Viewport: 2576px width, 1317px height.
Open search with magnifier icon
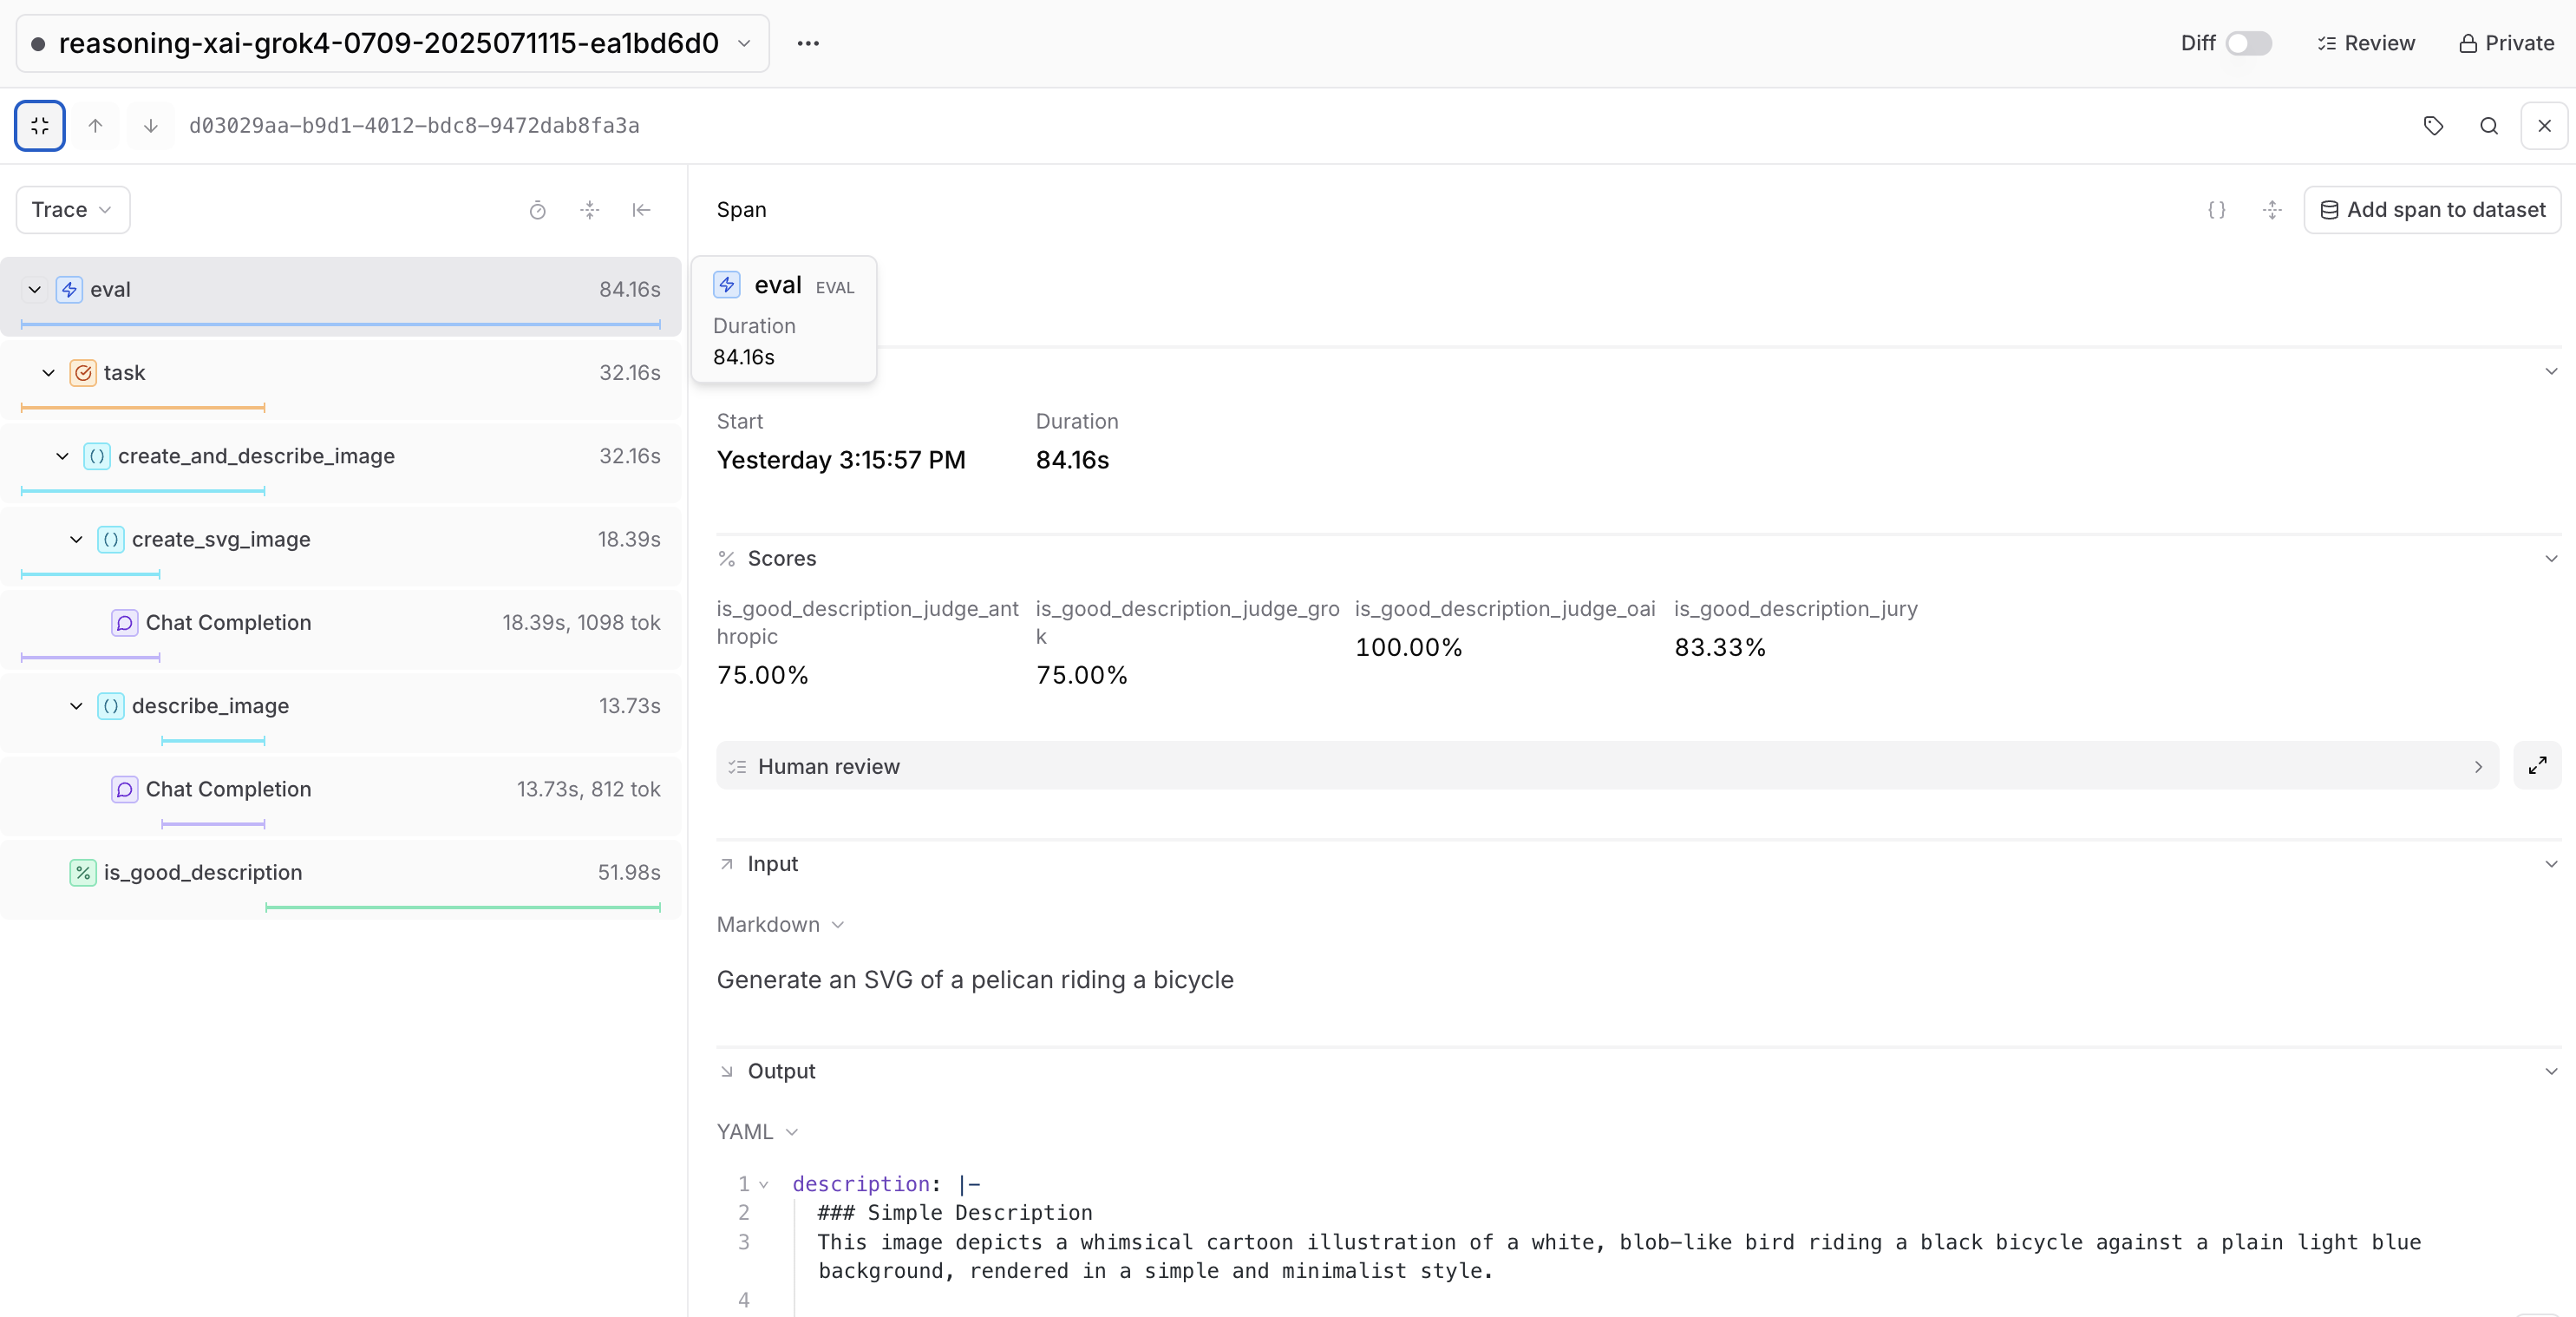click(x=2489, y=126)
